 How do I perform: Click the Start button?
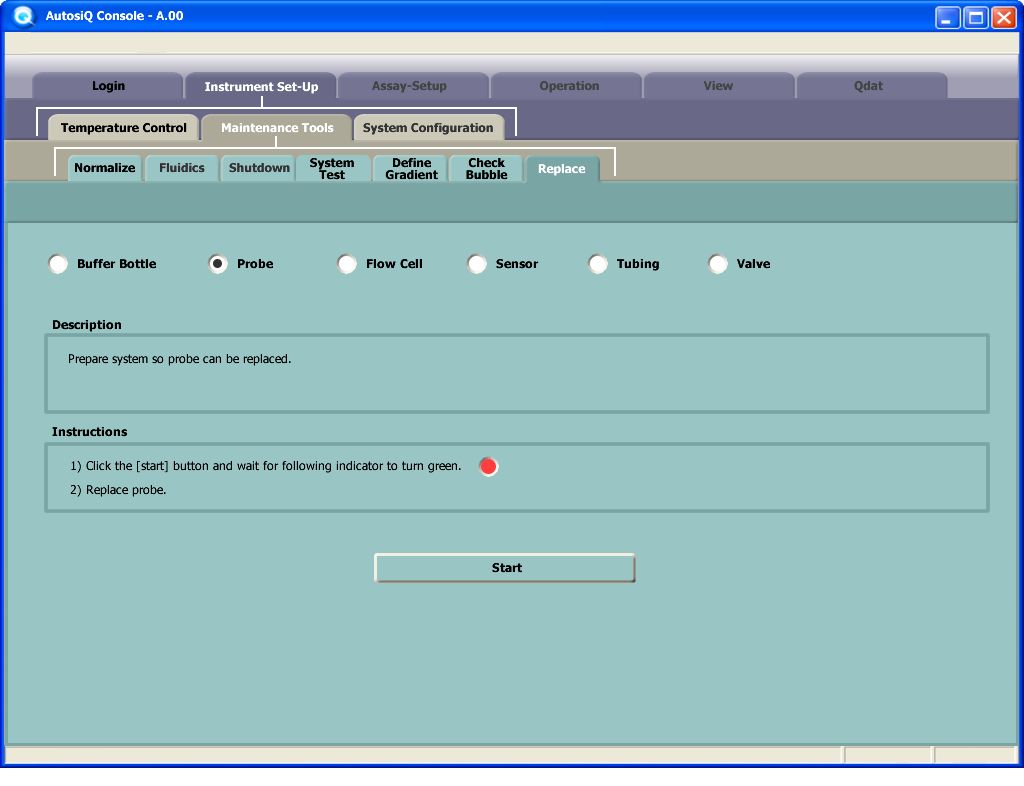(505, 568)
